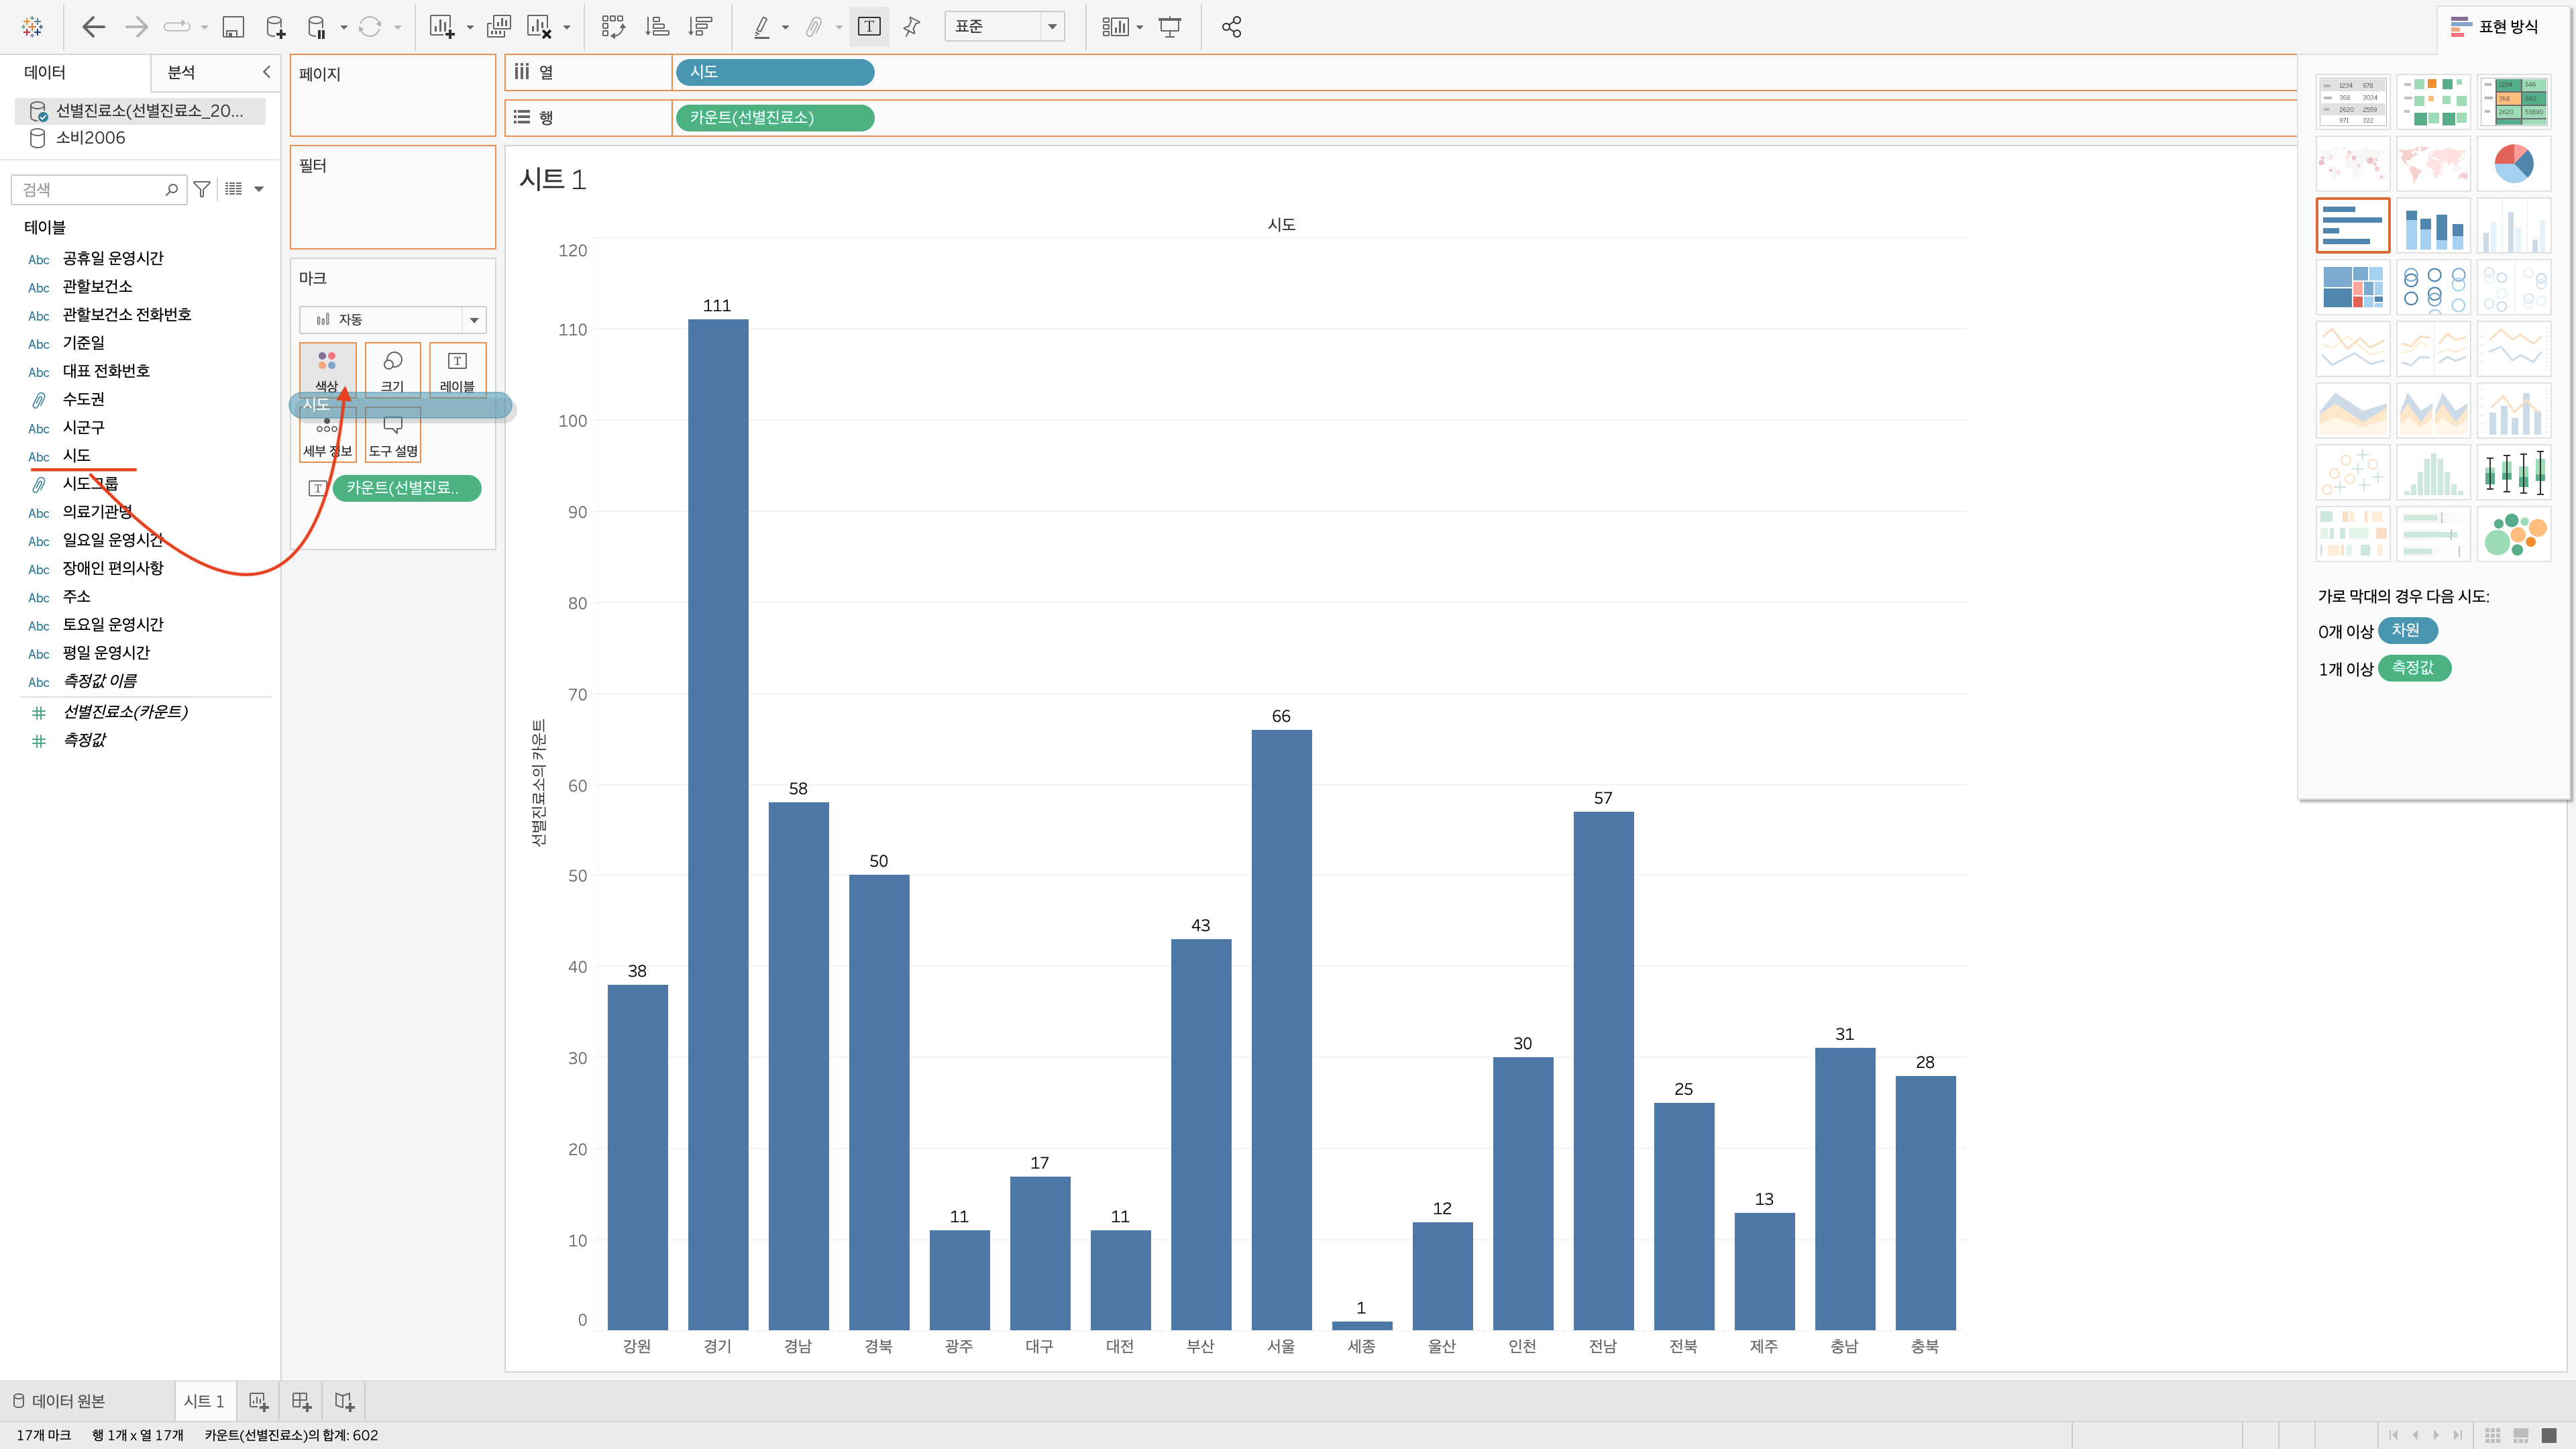Viewport: 2576px width, 1449px height.
Task: Click the new worksheet tab icon
Action: tap(258, 1401)
